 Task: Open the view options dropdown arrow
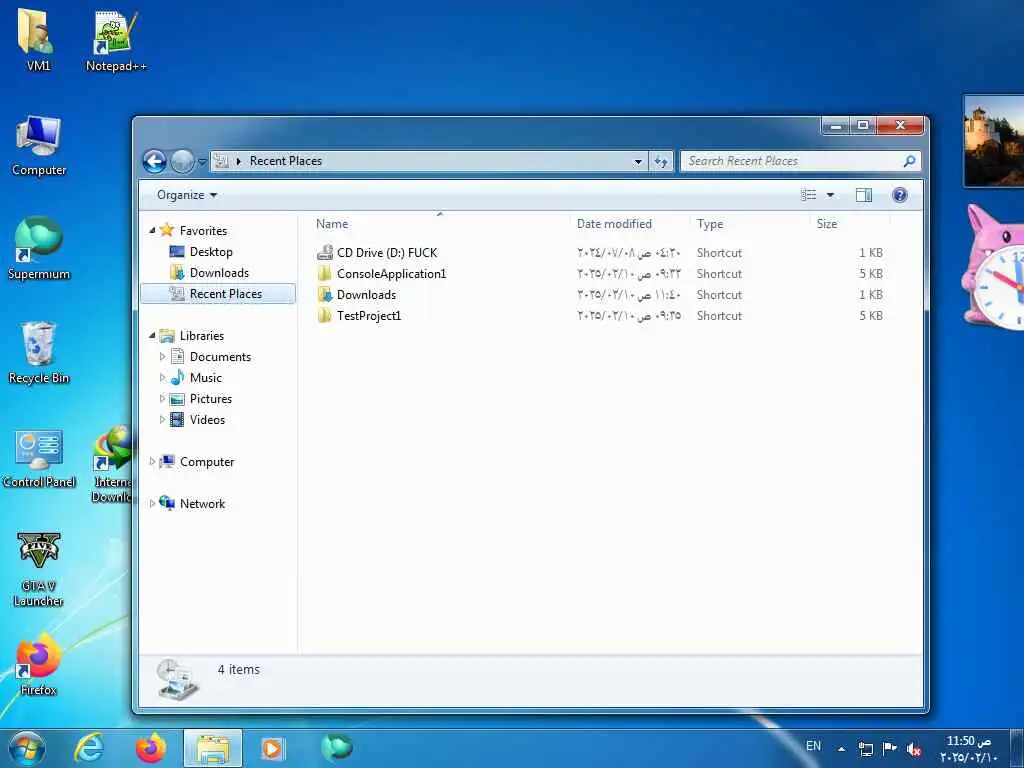[830, 195]
